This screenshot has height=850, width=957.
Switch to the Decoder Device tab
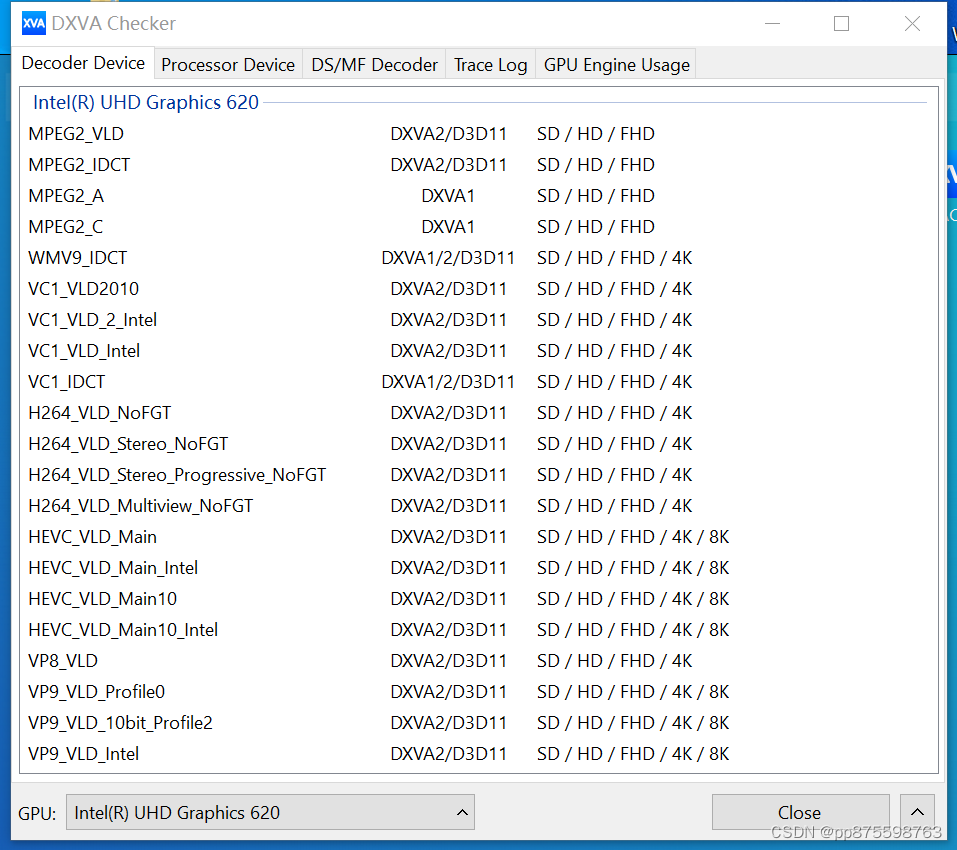pos(83,63)
